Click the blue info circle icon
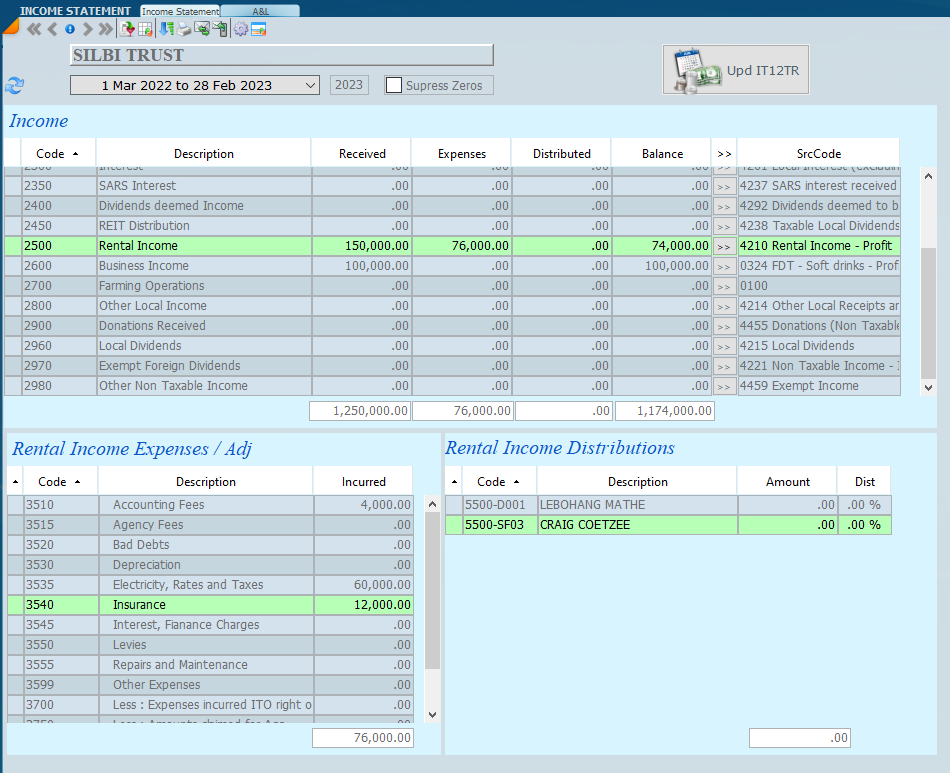 (x=70, y=29)
